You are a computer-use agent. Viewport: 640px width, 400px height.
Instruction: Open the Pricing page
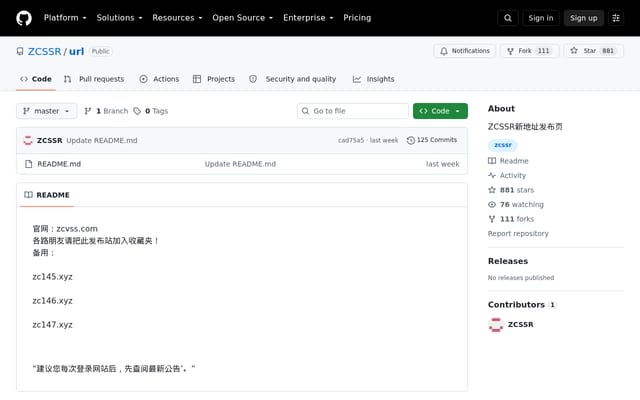click(357, 18)
